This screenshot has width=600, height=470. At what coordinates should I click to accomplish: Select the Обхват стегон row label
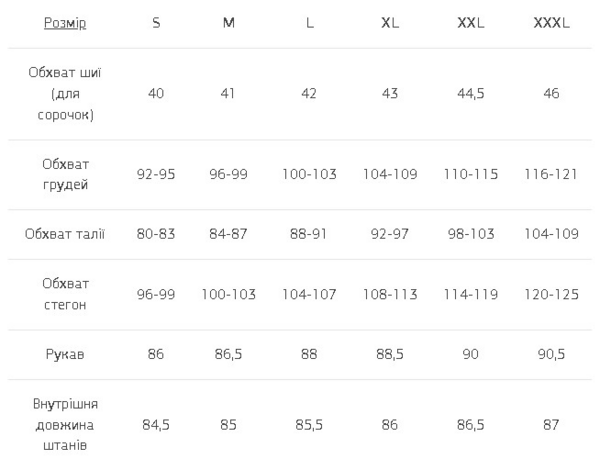(x=65, y=294)
